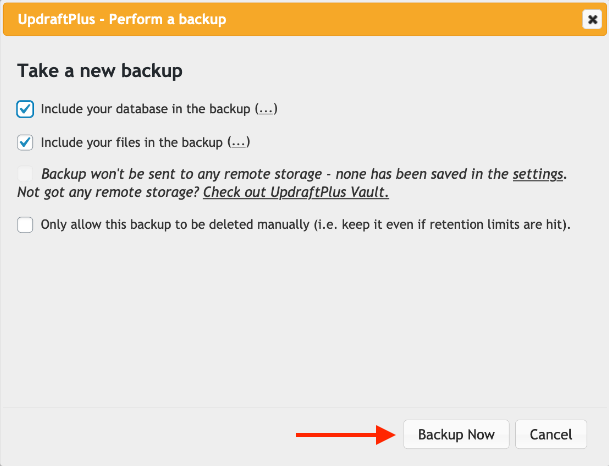Click the Include your files label text

(x=132, y=142)
